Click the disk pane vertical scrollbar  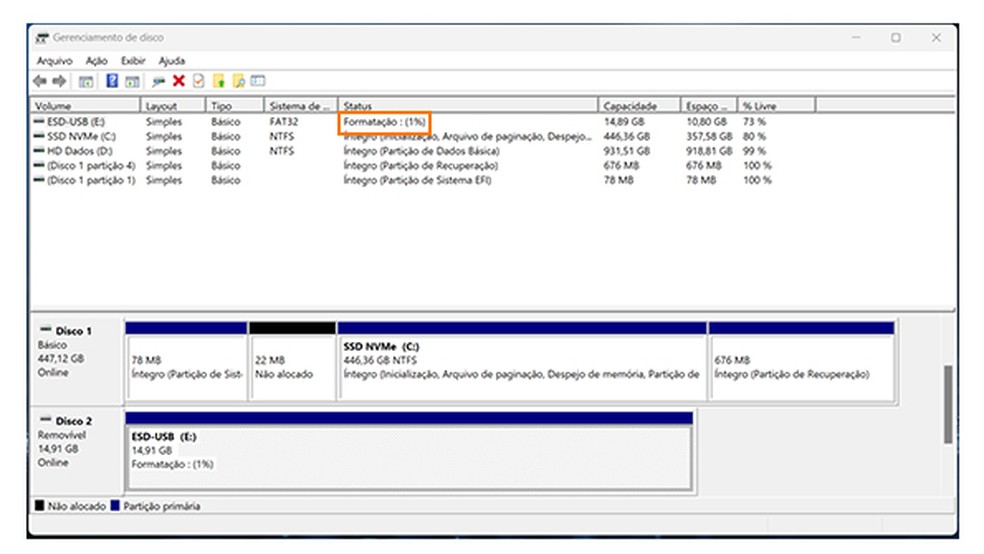pos(947,403)
